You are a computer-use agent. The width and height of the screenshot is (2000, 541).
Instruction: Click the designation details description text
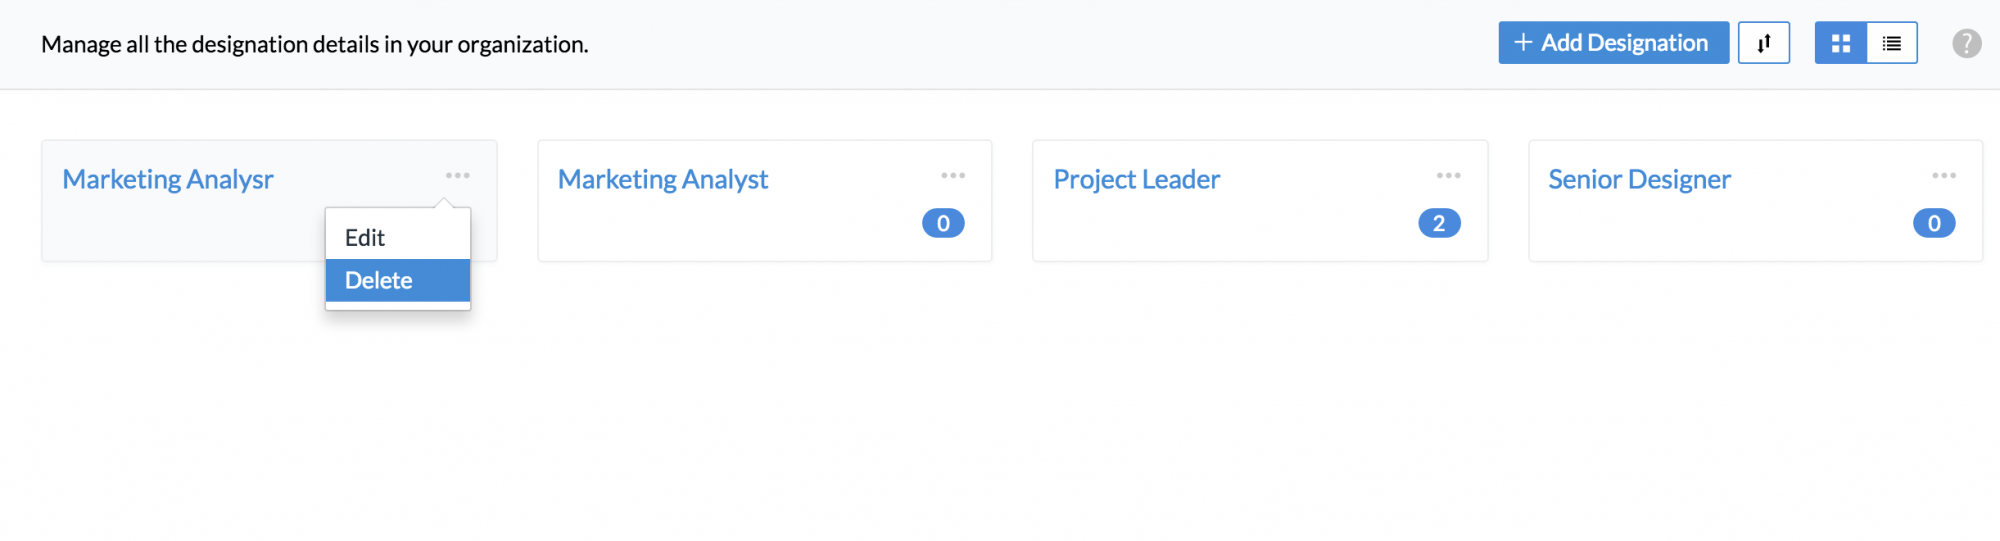coord(315,45)
